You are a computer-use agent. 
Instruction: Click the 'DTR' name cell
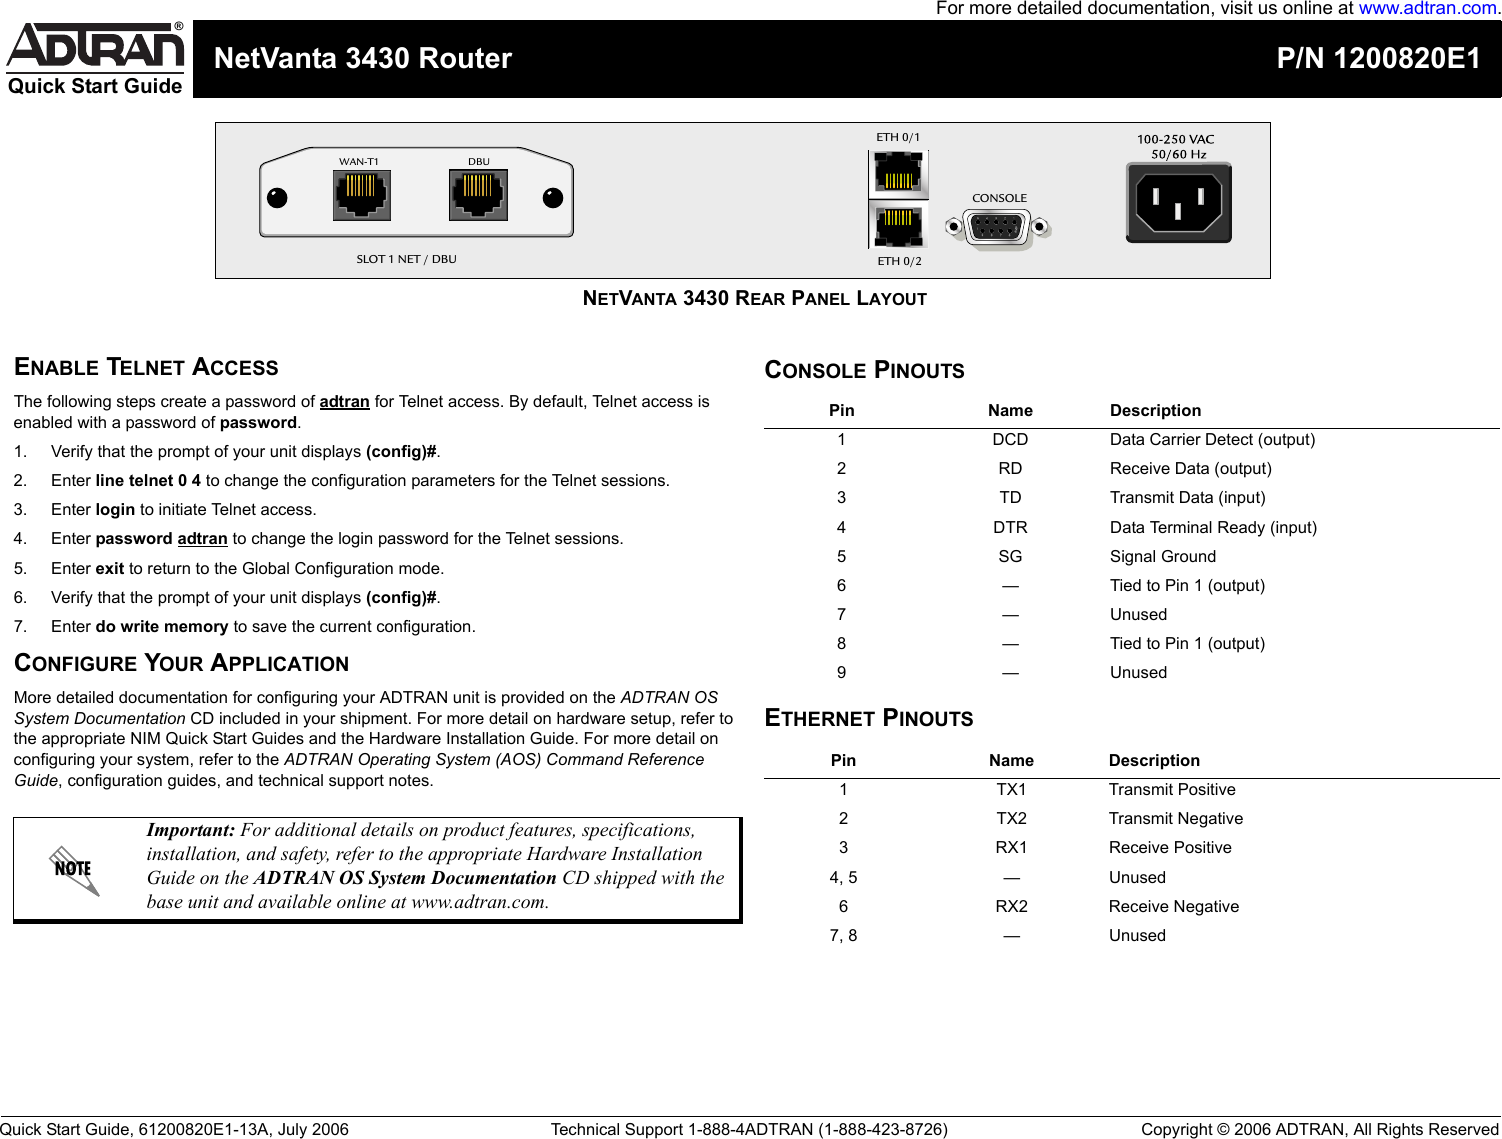click(1010, 528)
